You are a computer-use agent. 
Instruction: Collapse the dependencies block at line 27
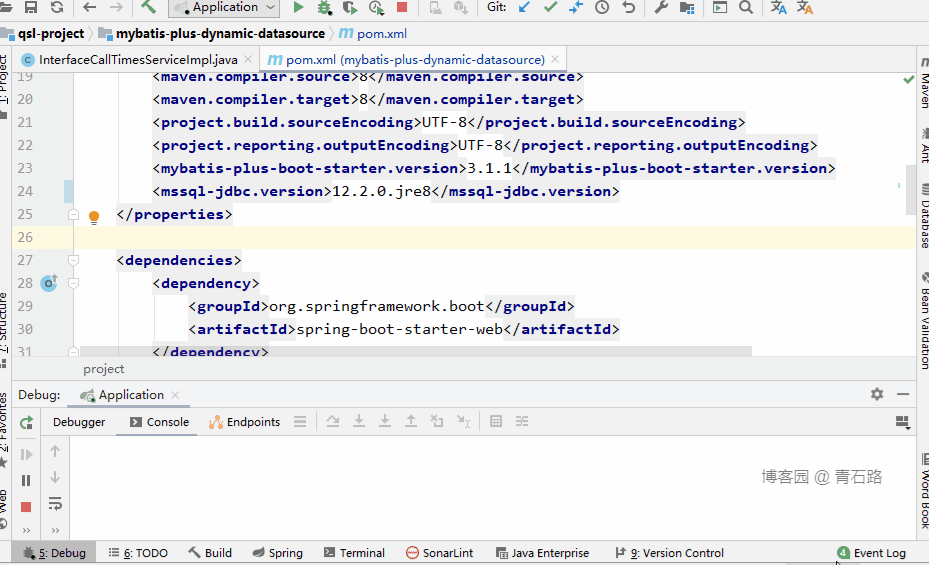coord(73,260)
